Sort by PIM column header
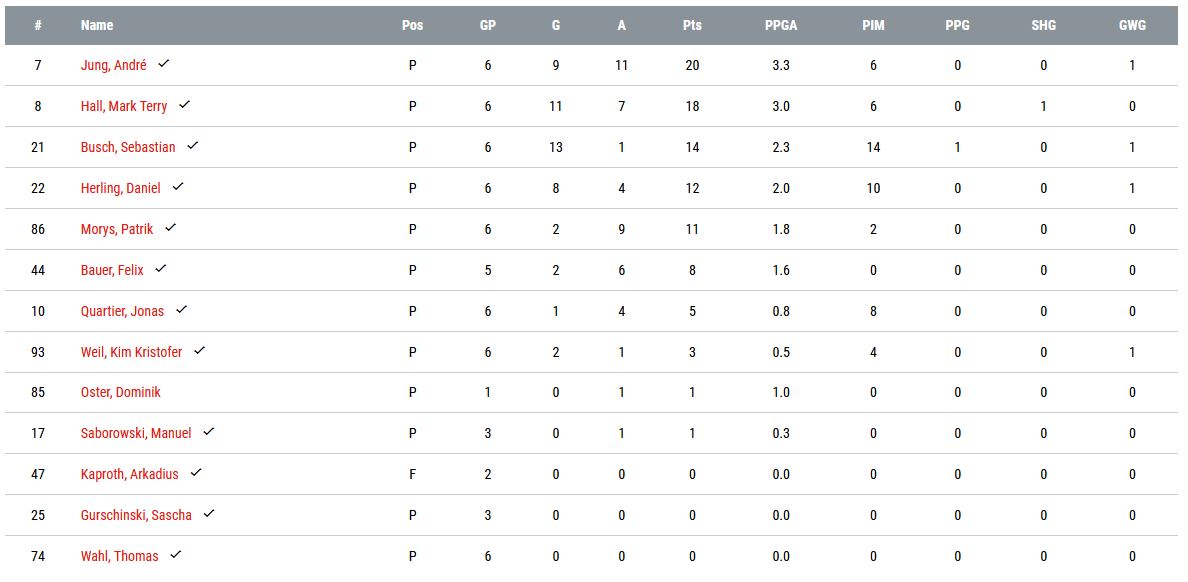This screenshot has width=1188, height=582. tap(873, 25)
